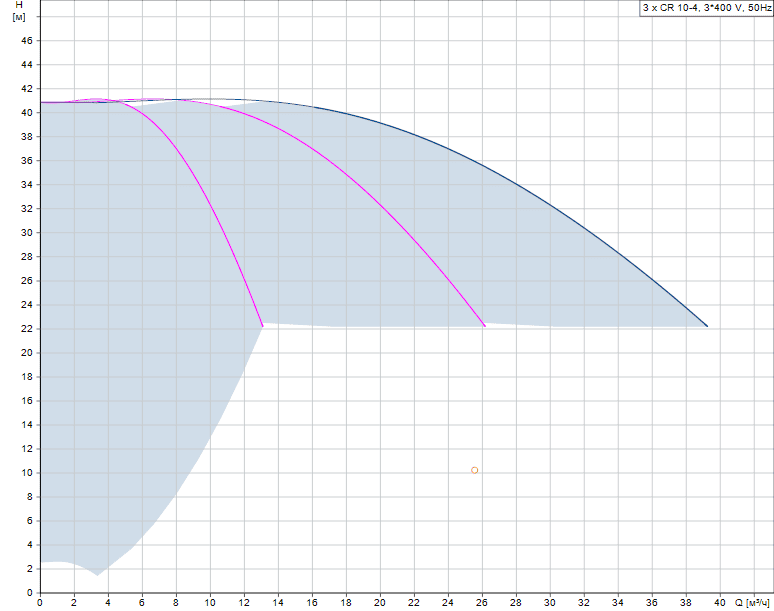Click the 20 tick label on Q axis

(x=380, y=603)
